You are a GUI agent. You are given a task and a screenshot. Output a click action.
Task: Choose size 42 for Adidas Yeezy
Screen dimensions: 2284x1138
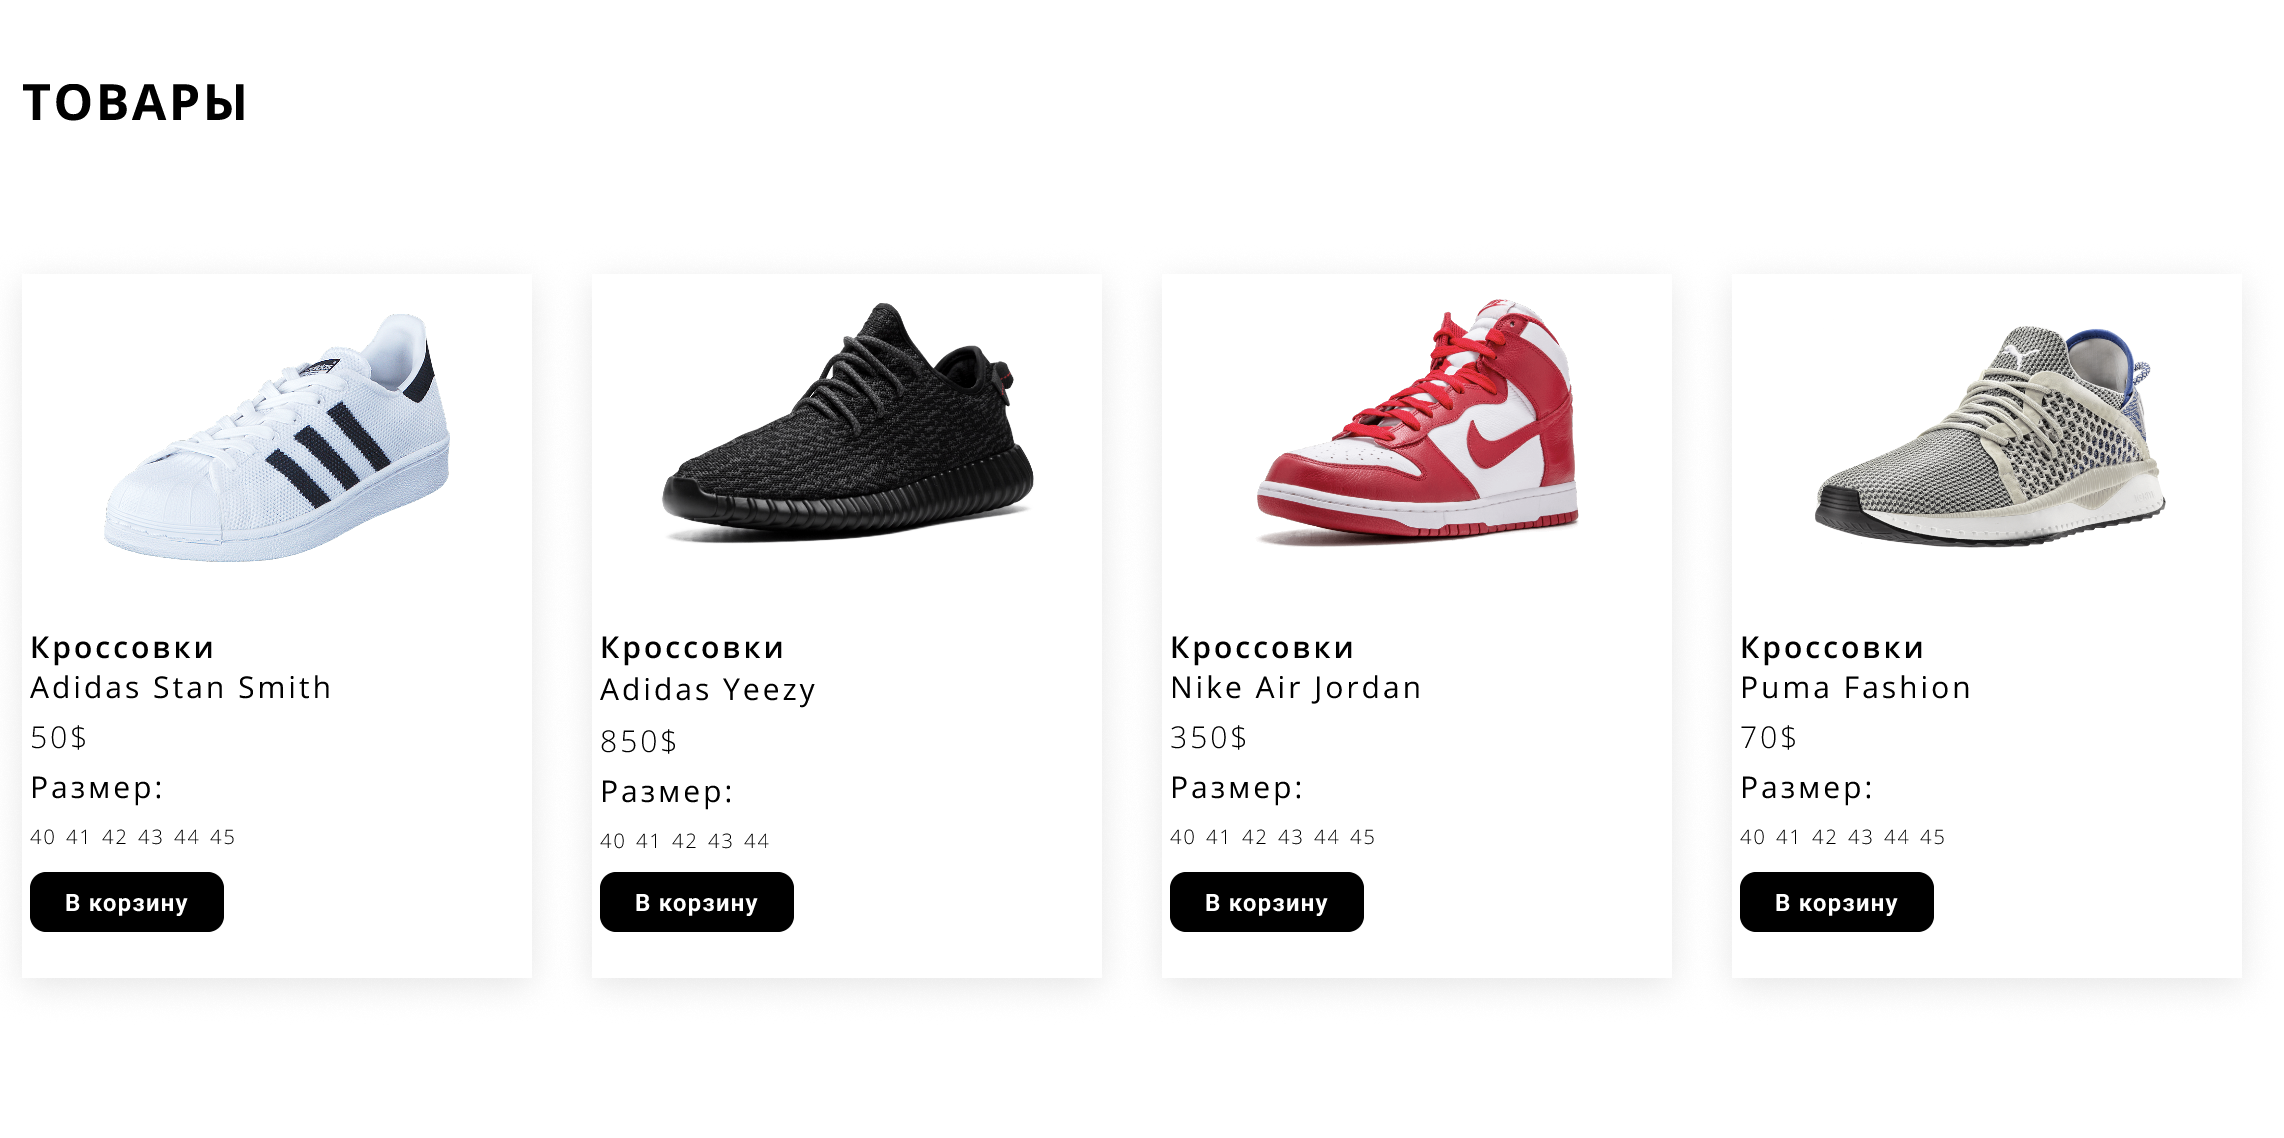(x=685, y=841)
